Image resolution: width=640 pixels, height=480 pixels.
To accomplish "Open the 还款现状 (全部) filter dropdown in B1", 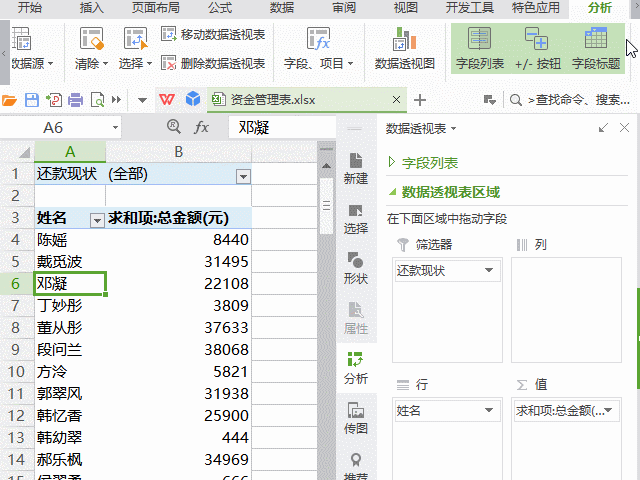I will [243, 176].
